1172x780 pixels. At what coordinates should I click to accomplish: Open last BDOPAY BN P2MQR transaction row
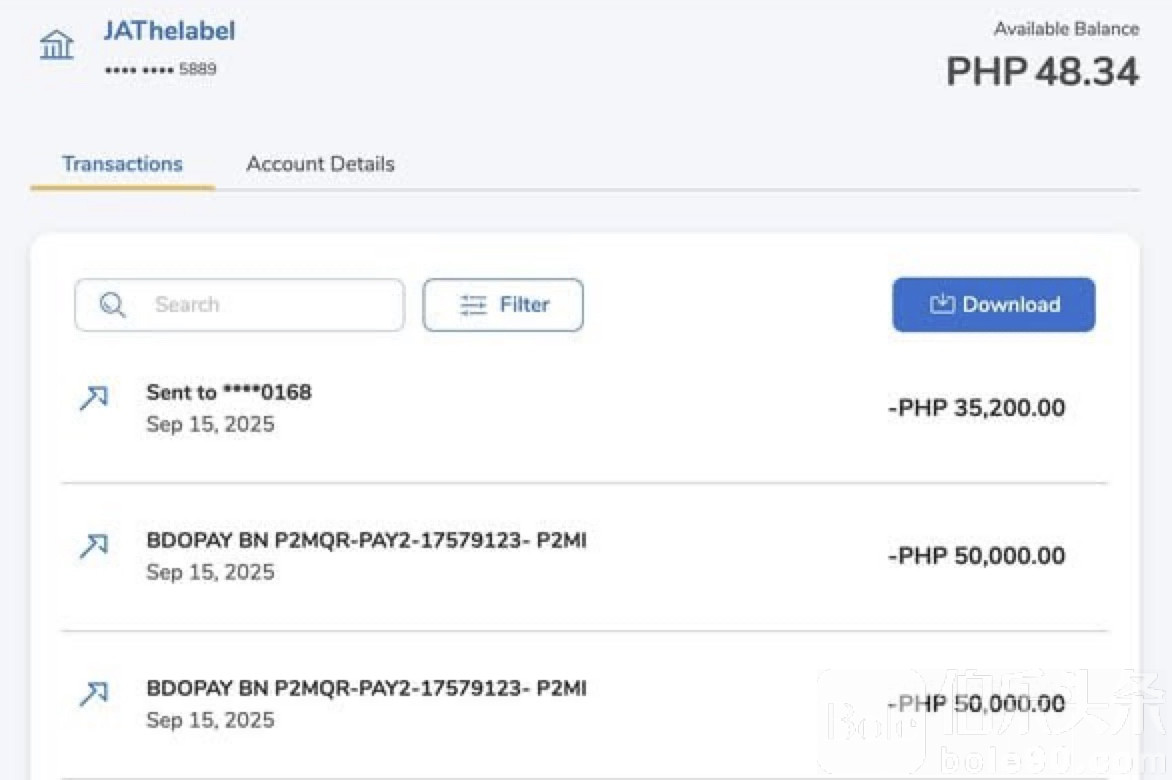[x=366, y=689]
